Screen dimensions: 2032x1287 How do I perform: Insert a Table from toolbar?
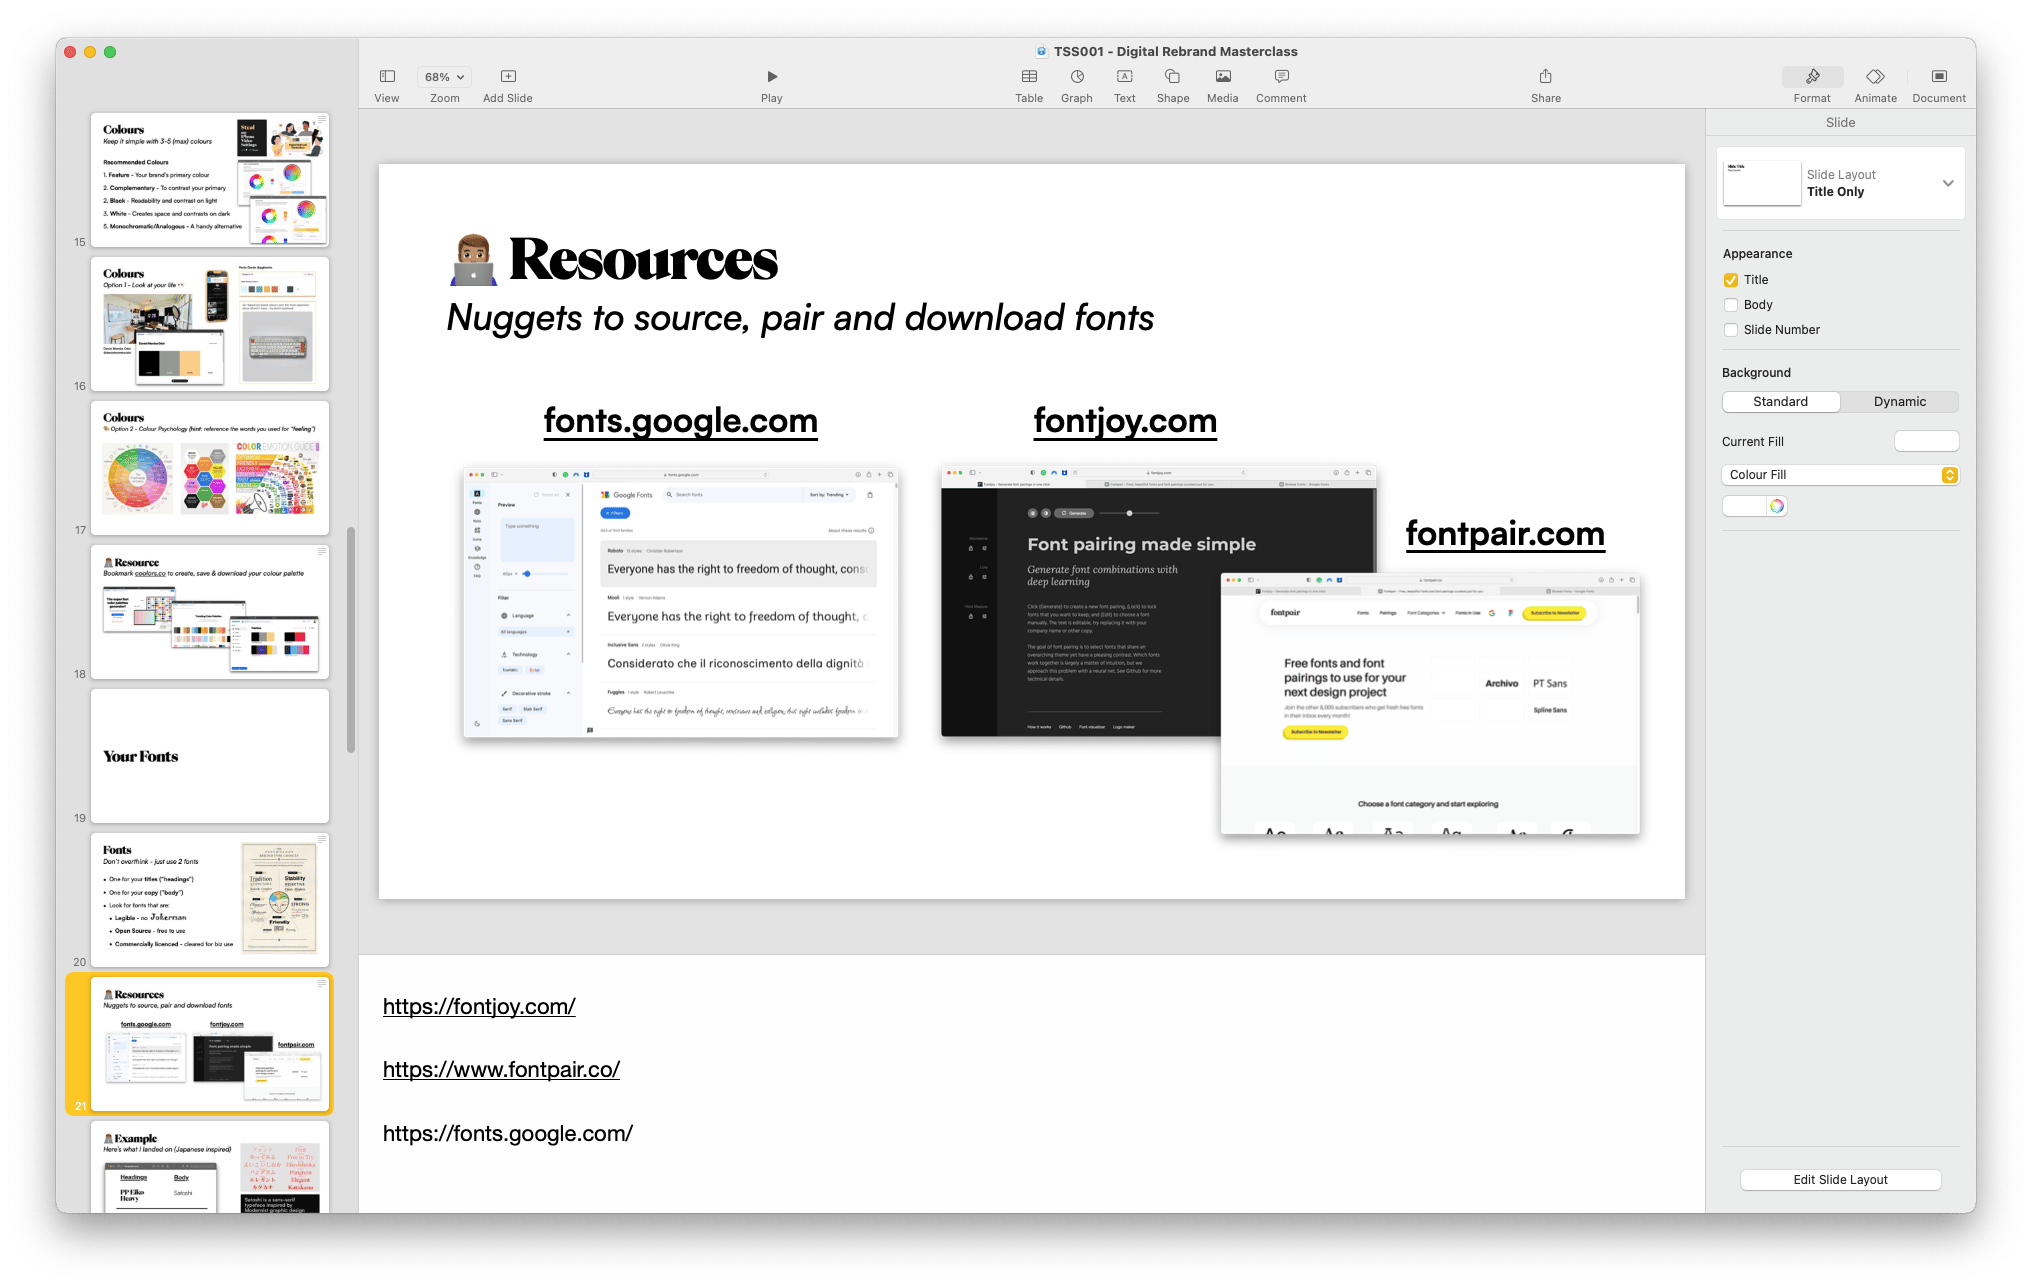[1029, 77]
